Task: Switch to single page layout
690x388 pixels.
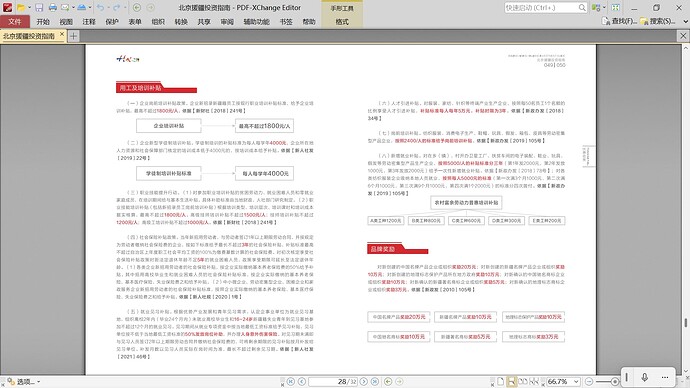Action: point(500,381)
